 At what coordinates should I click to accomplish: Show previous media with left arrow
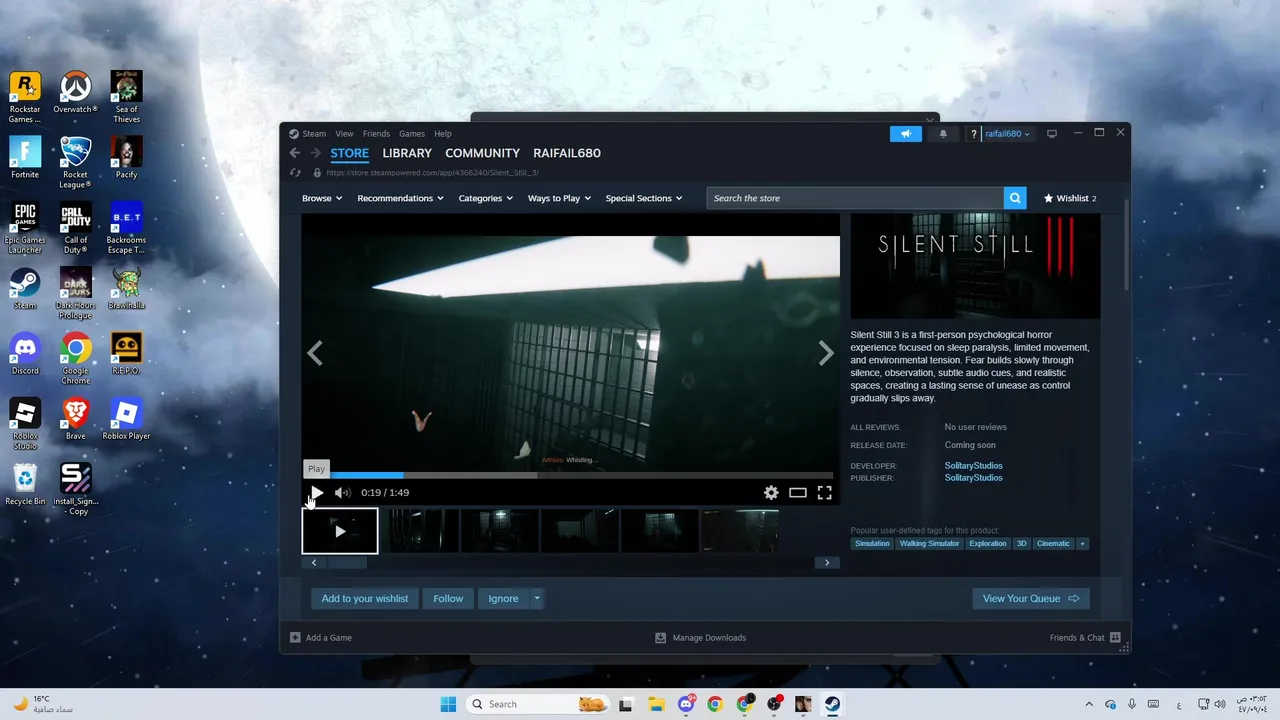pyautogui.click(x=315, y=353)
